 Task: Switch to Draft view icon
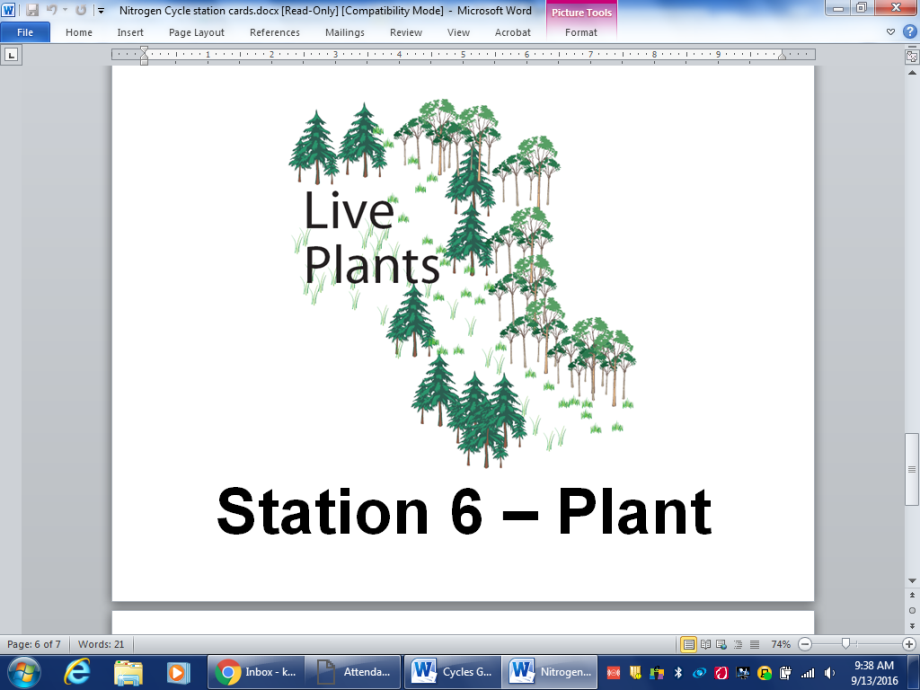click(755, 645)
